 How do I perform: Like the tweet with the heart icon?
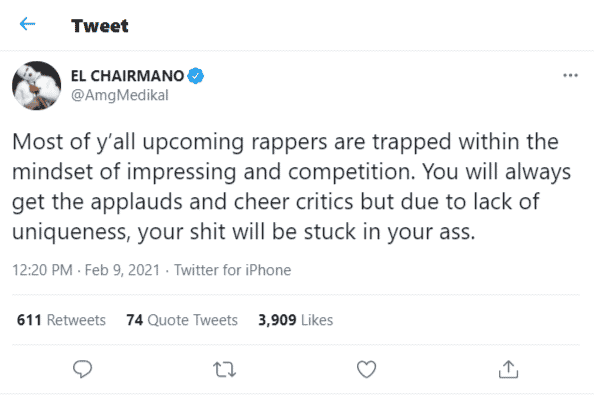coord(366,369)
